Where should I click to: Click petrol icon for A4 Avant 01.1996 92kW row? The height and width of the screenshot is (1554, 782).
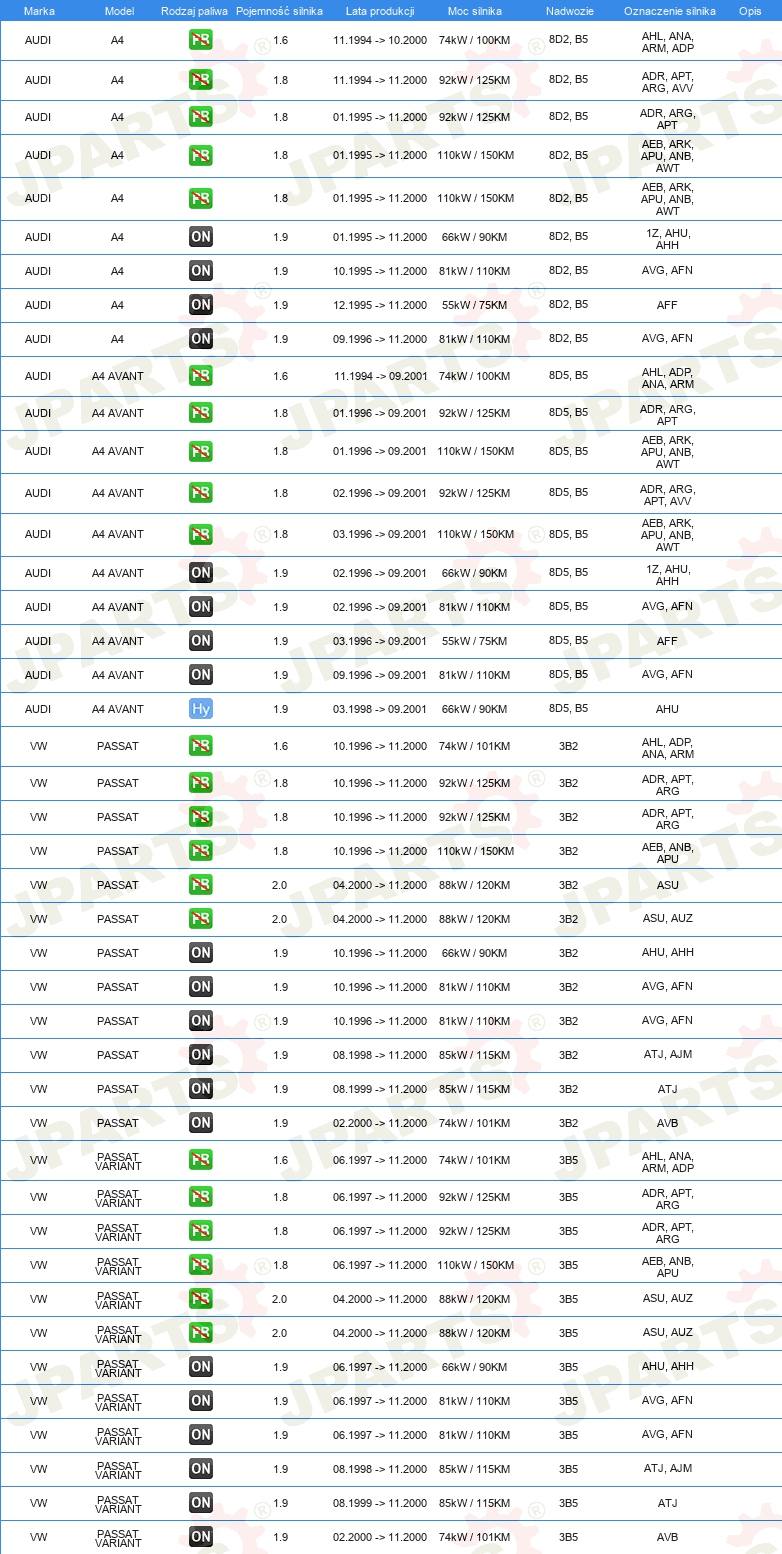tap(200, 413)
